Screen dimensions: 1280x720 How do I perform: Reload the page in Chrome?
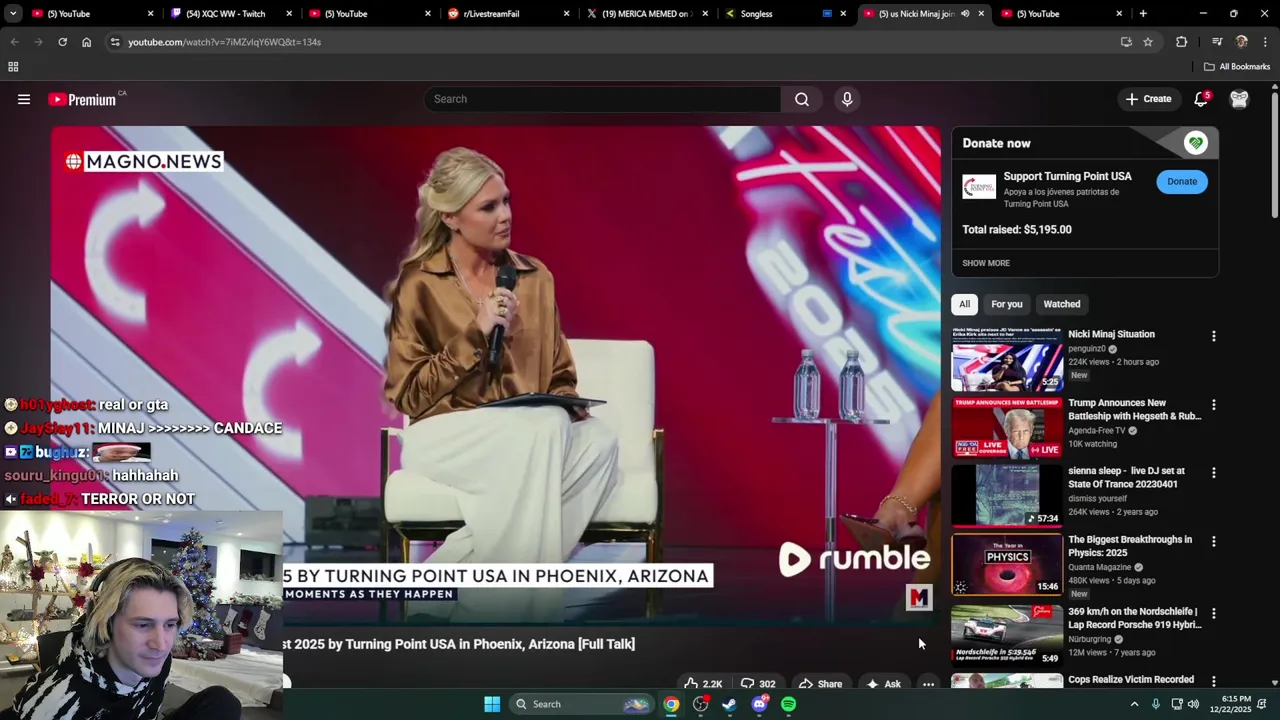pos(62,42)
